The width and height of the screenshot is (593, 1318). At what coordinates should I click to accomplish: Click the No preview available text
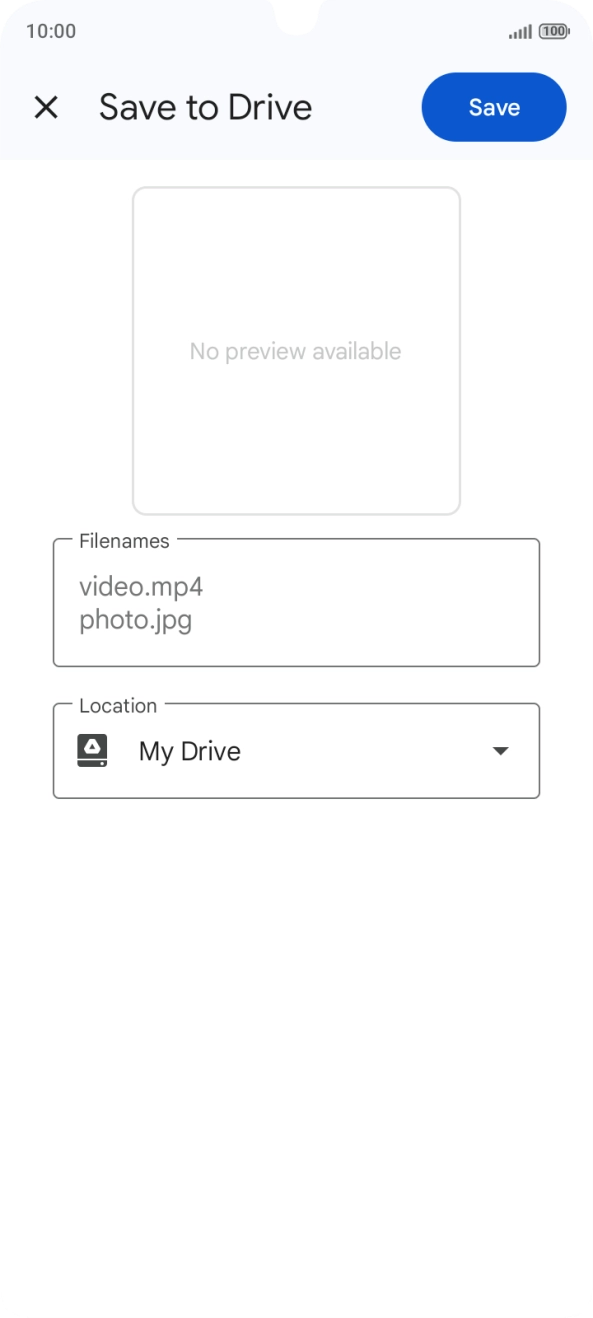tap(296, 351)
